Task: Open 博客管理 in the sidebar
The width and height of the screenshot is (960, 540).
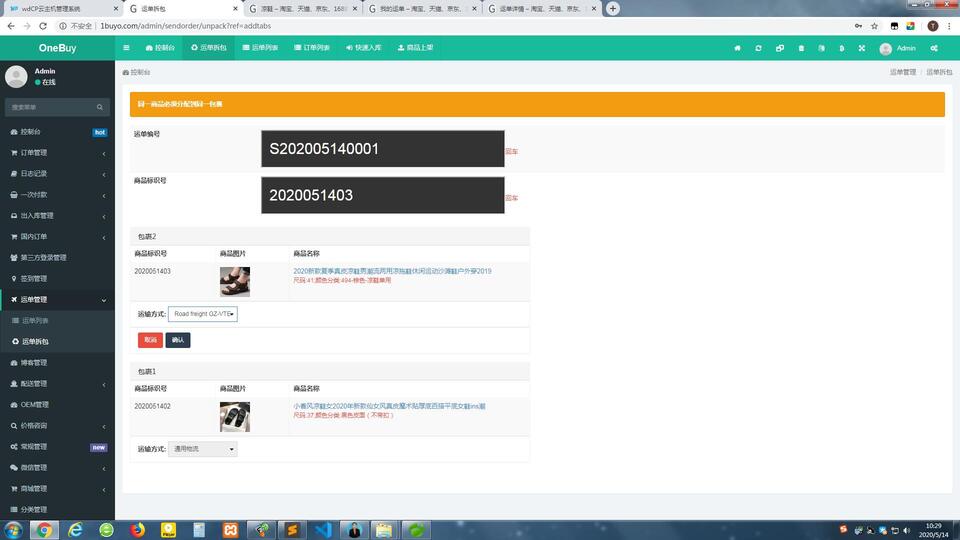Action: click(x=58, y=362)
